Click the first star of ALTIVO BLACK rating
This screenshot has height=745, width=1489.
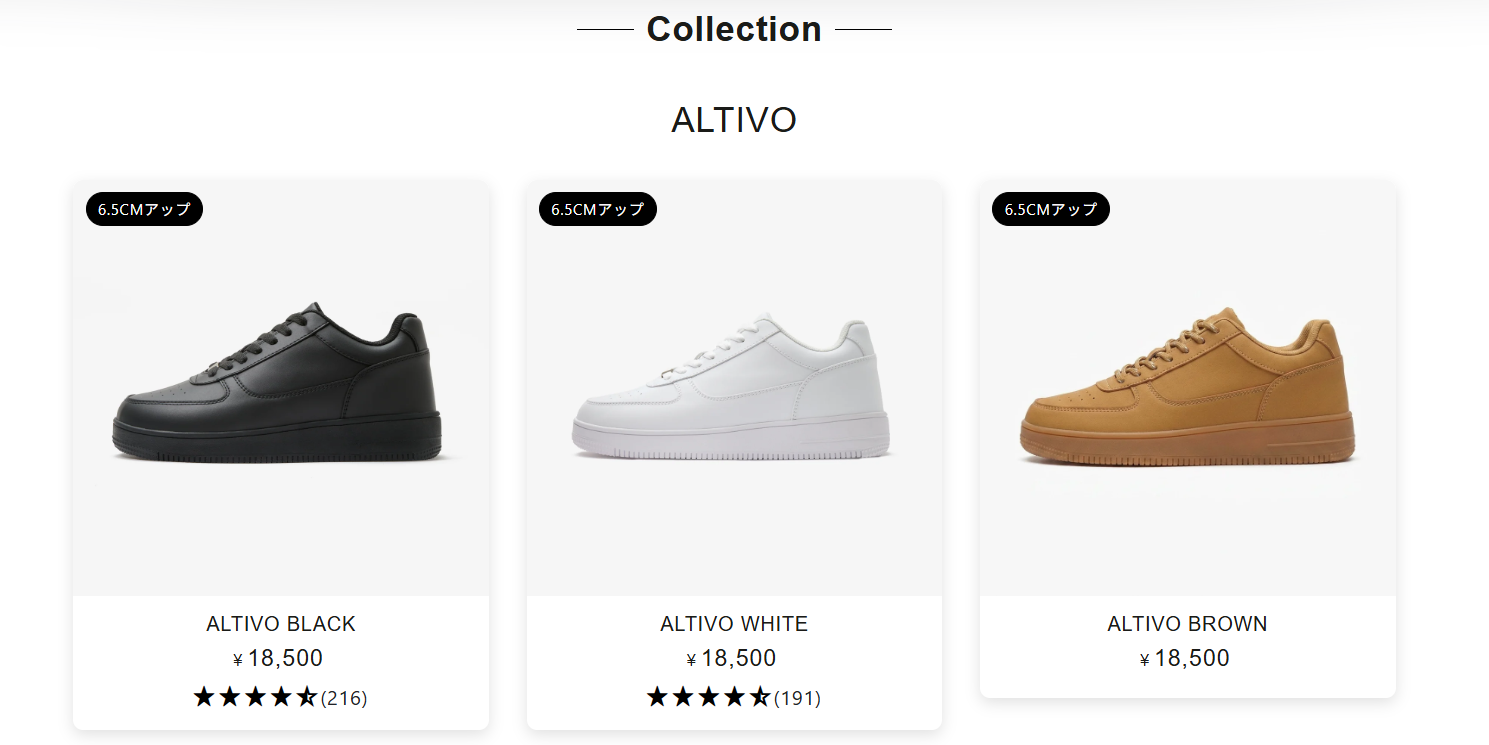click(x=204, y=697)
